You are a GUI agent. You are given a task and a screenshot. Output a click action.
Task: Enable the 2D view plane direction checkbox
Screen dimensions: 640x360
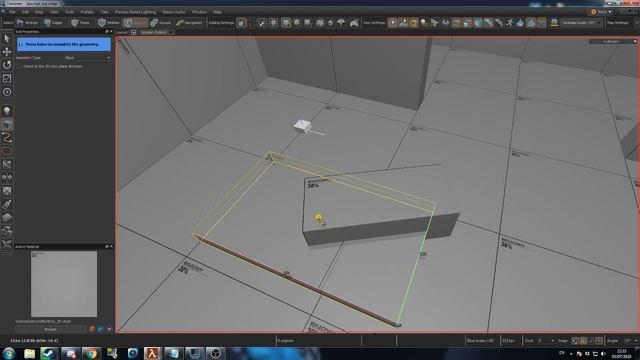click(20, 66)
